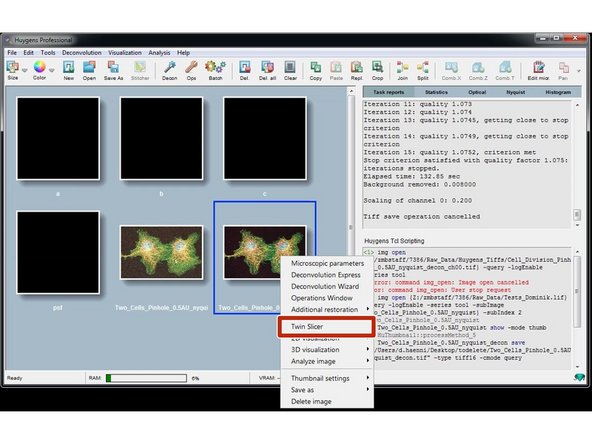
Task: Switch to the Statistics tab
Action: pyautogui.click(x=436, y=92)
